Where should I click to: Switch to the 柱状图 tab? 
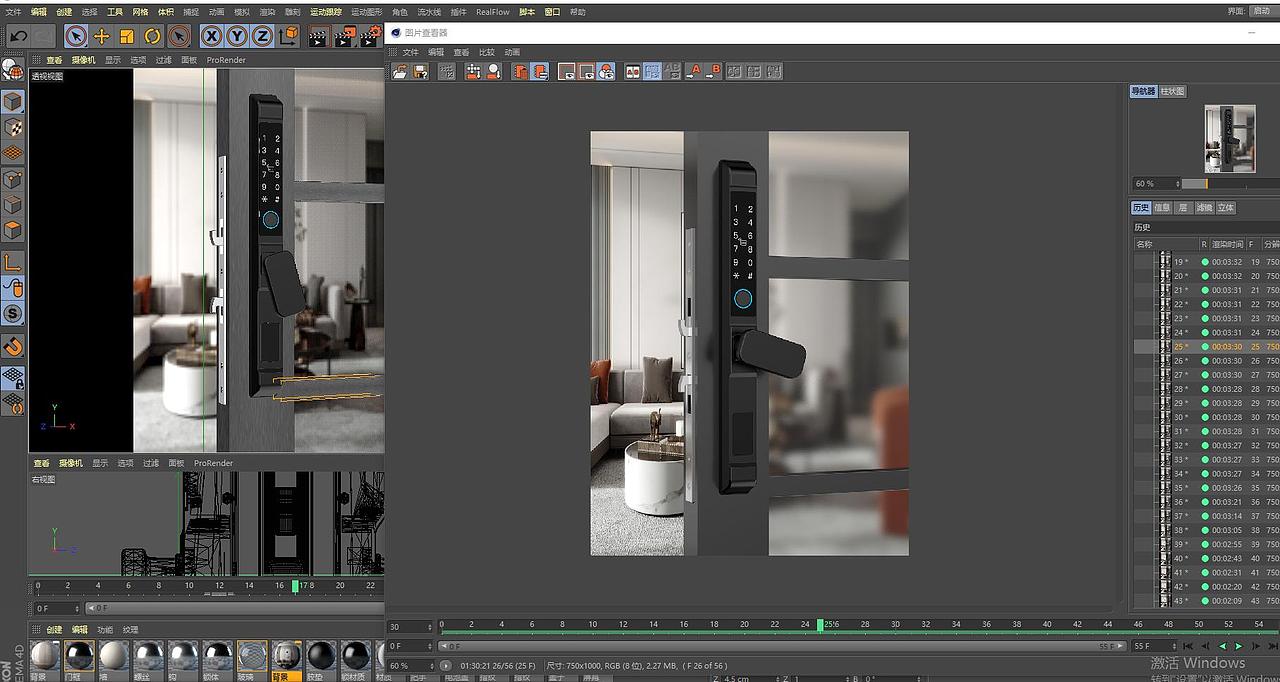(x=1173, y=91)
